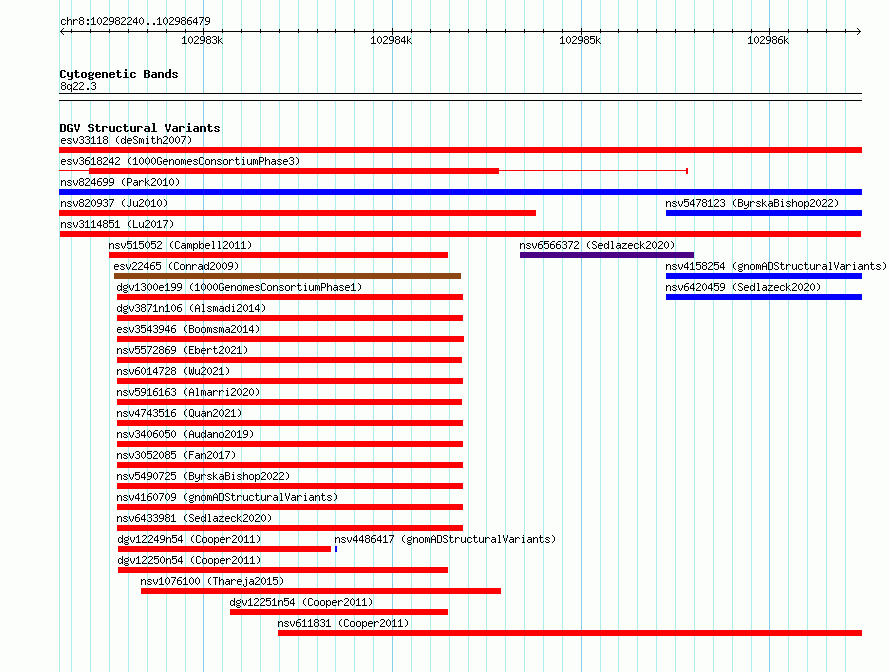This screenshot has width=890, height=672.
Task: Select nsv6420459 (Sedlazeck2020) label
Action: 743,287
